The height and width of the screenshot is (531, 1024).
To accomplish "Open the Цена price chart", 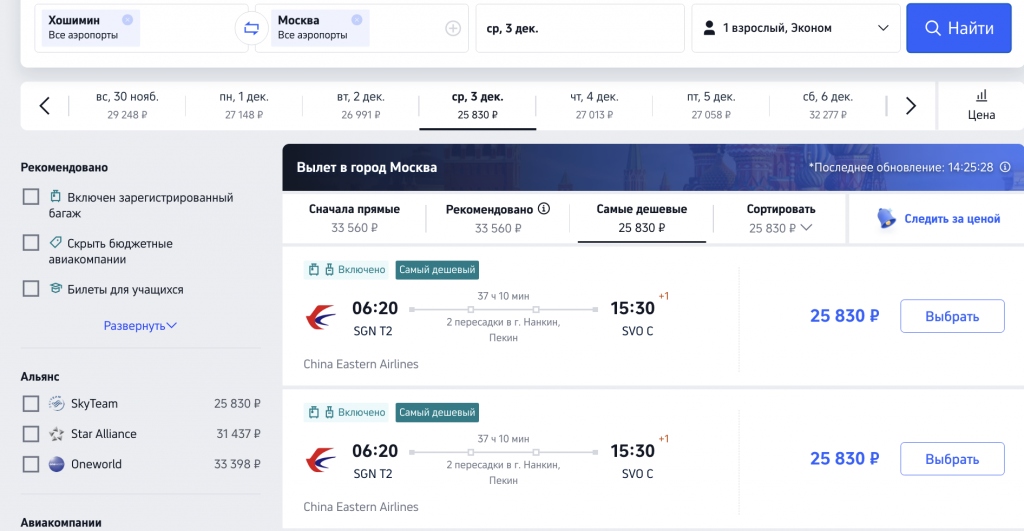I will (x=981, y=106).
